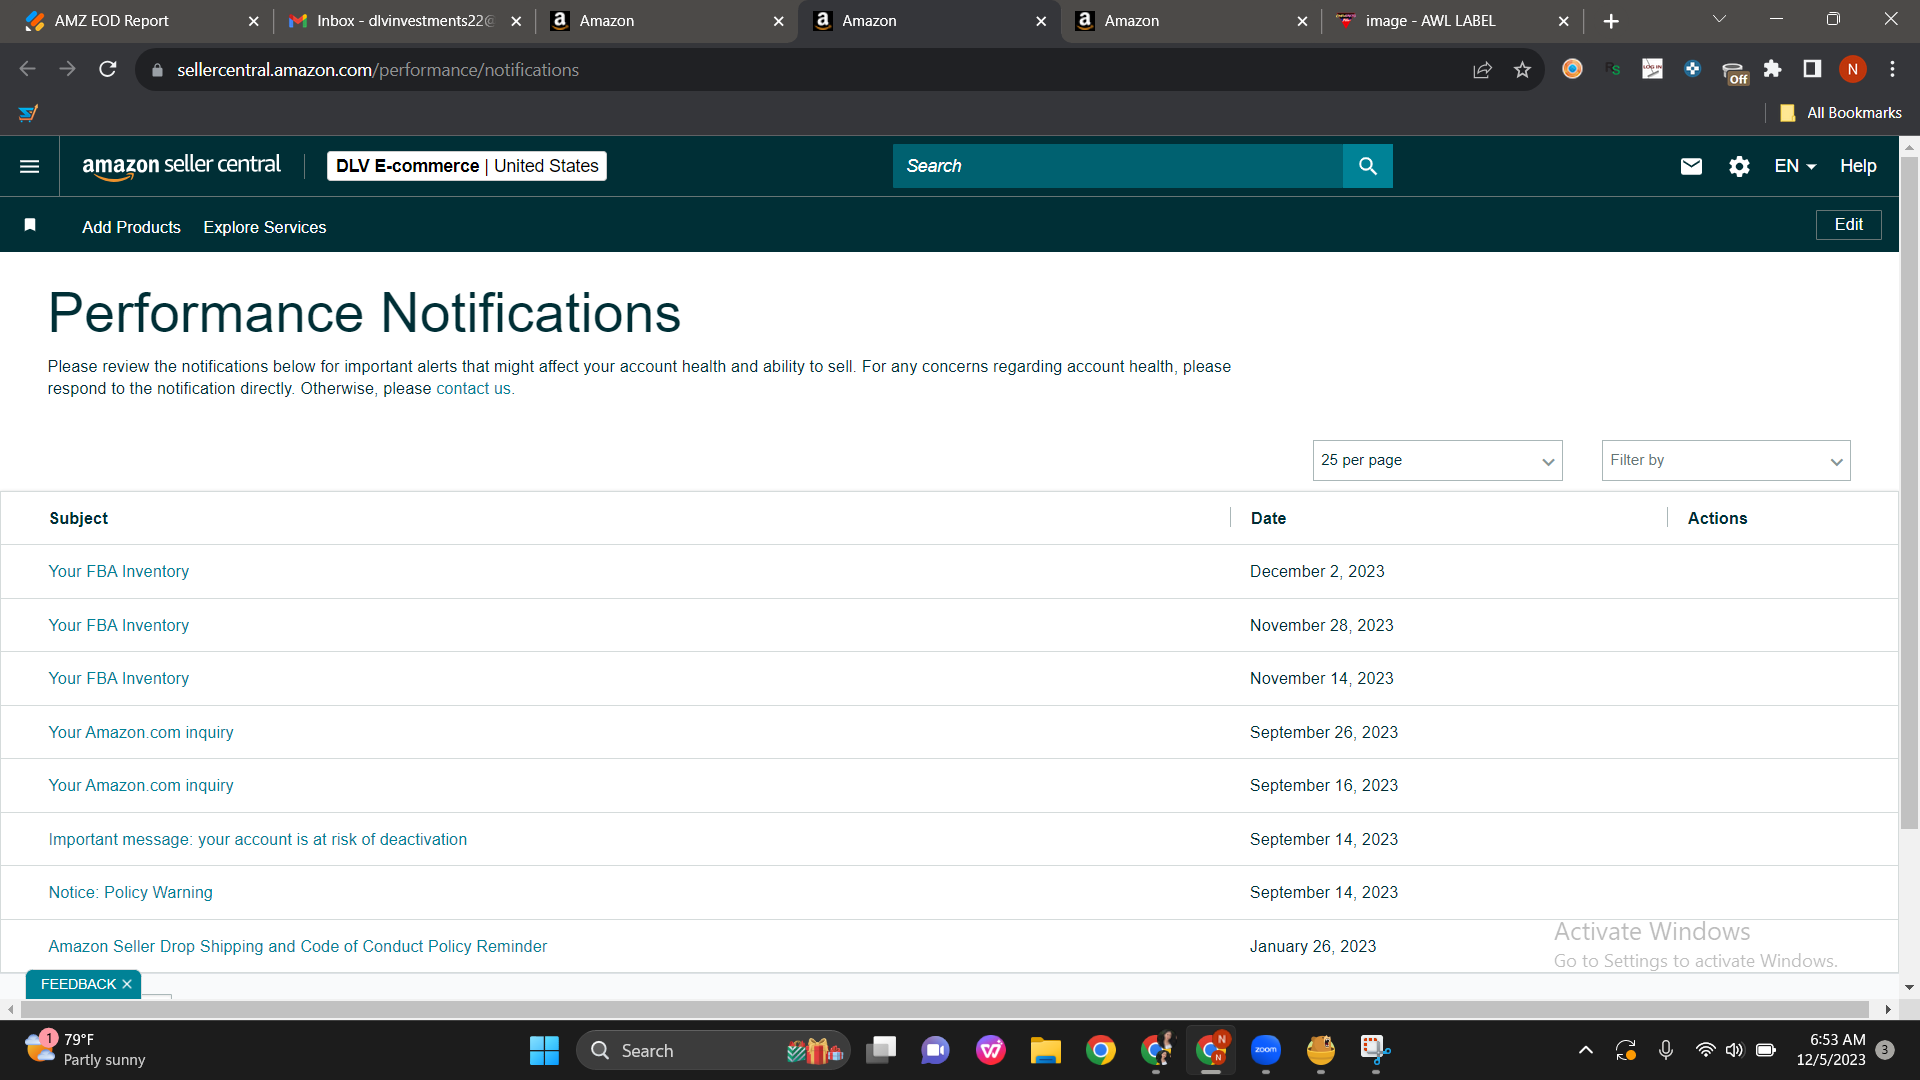
Task: Open the tab search chevron in Chrome
Action: (1719, 19)
